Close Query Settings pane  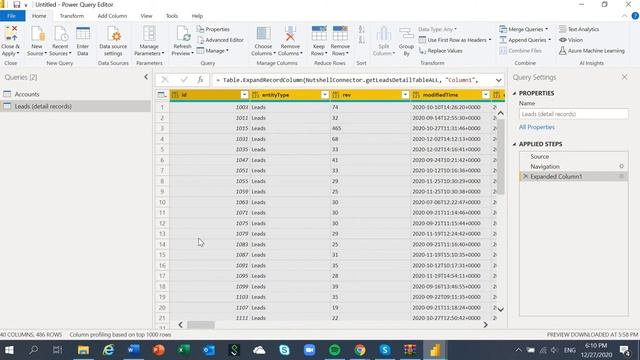point(624,77)
